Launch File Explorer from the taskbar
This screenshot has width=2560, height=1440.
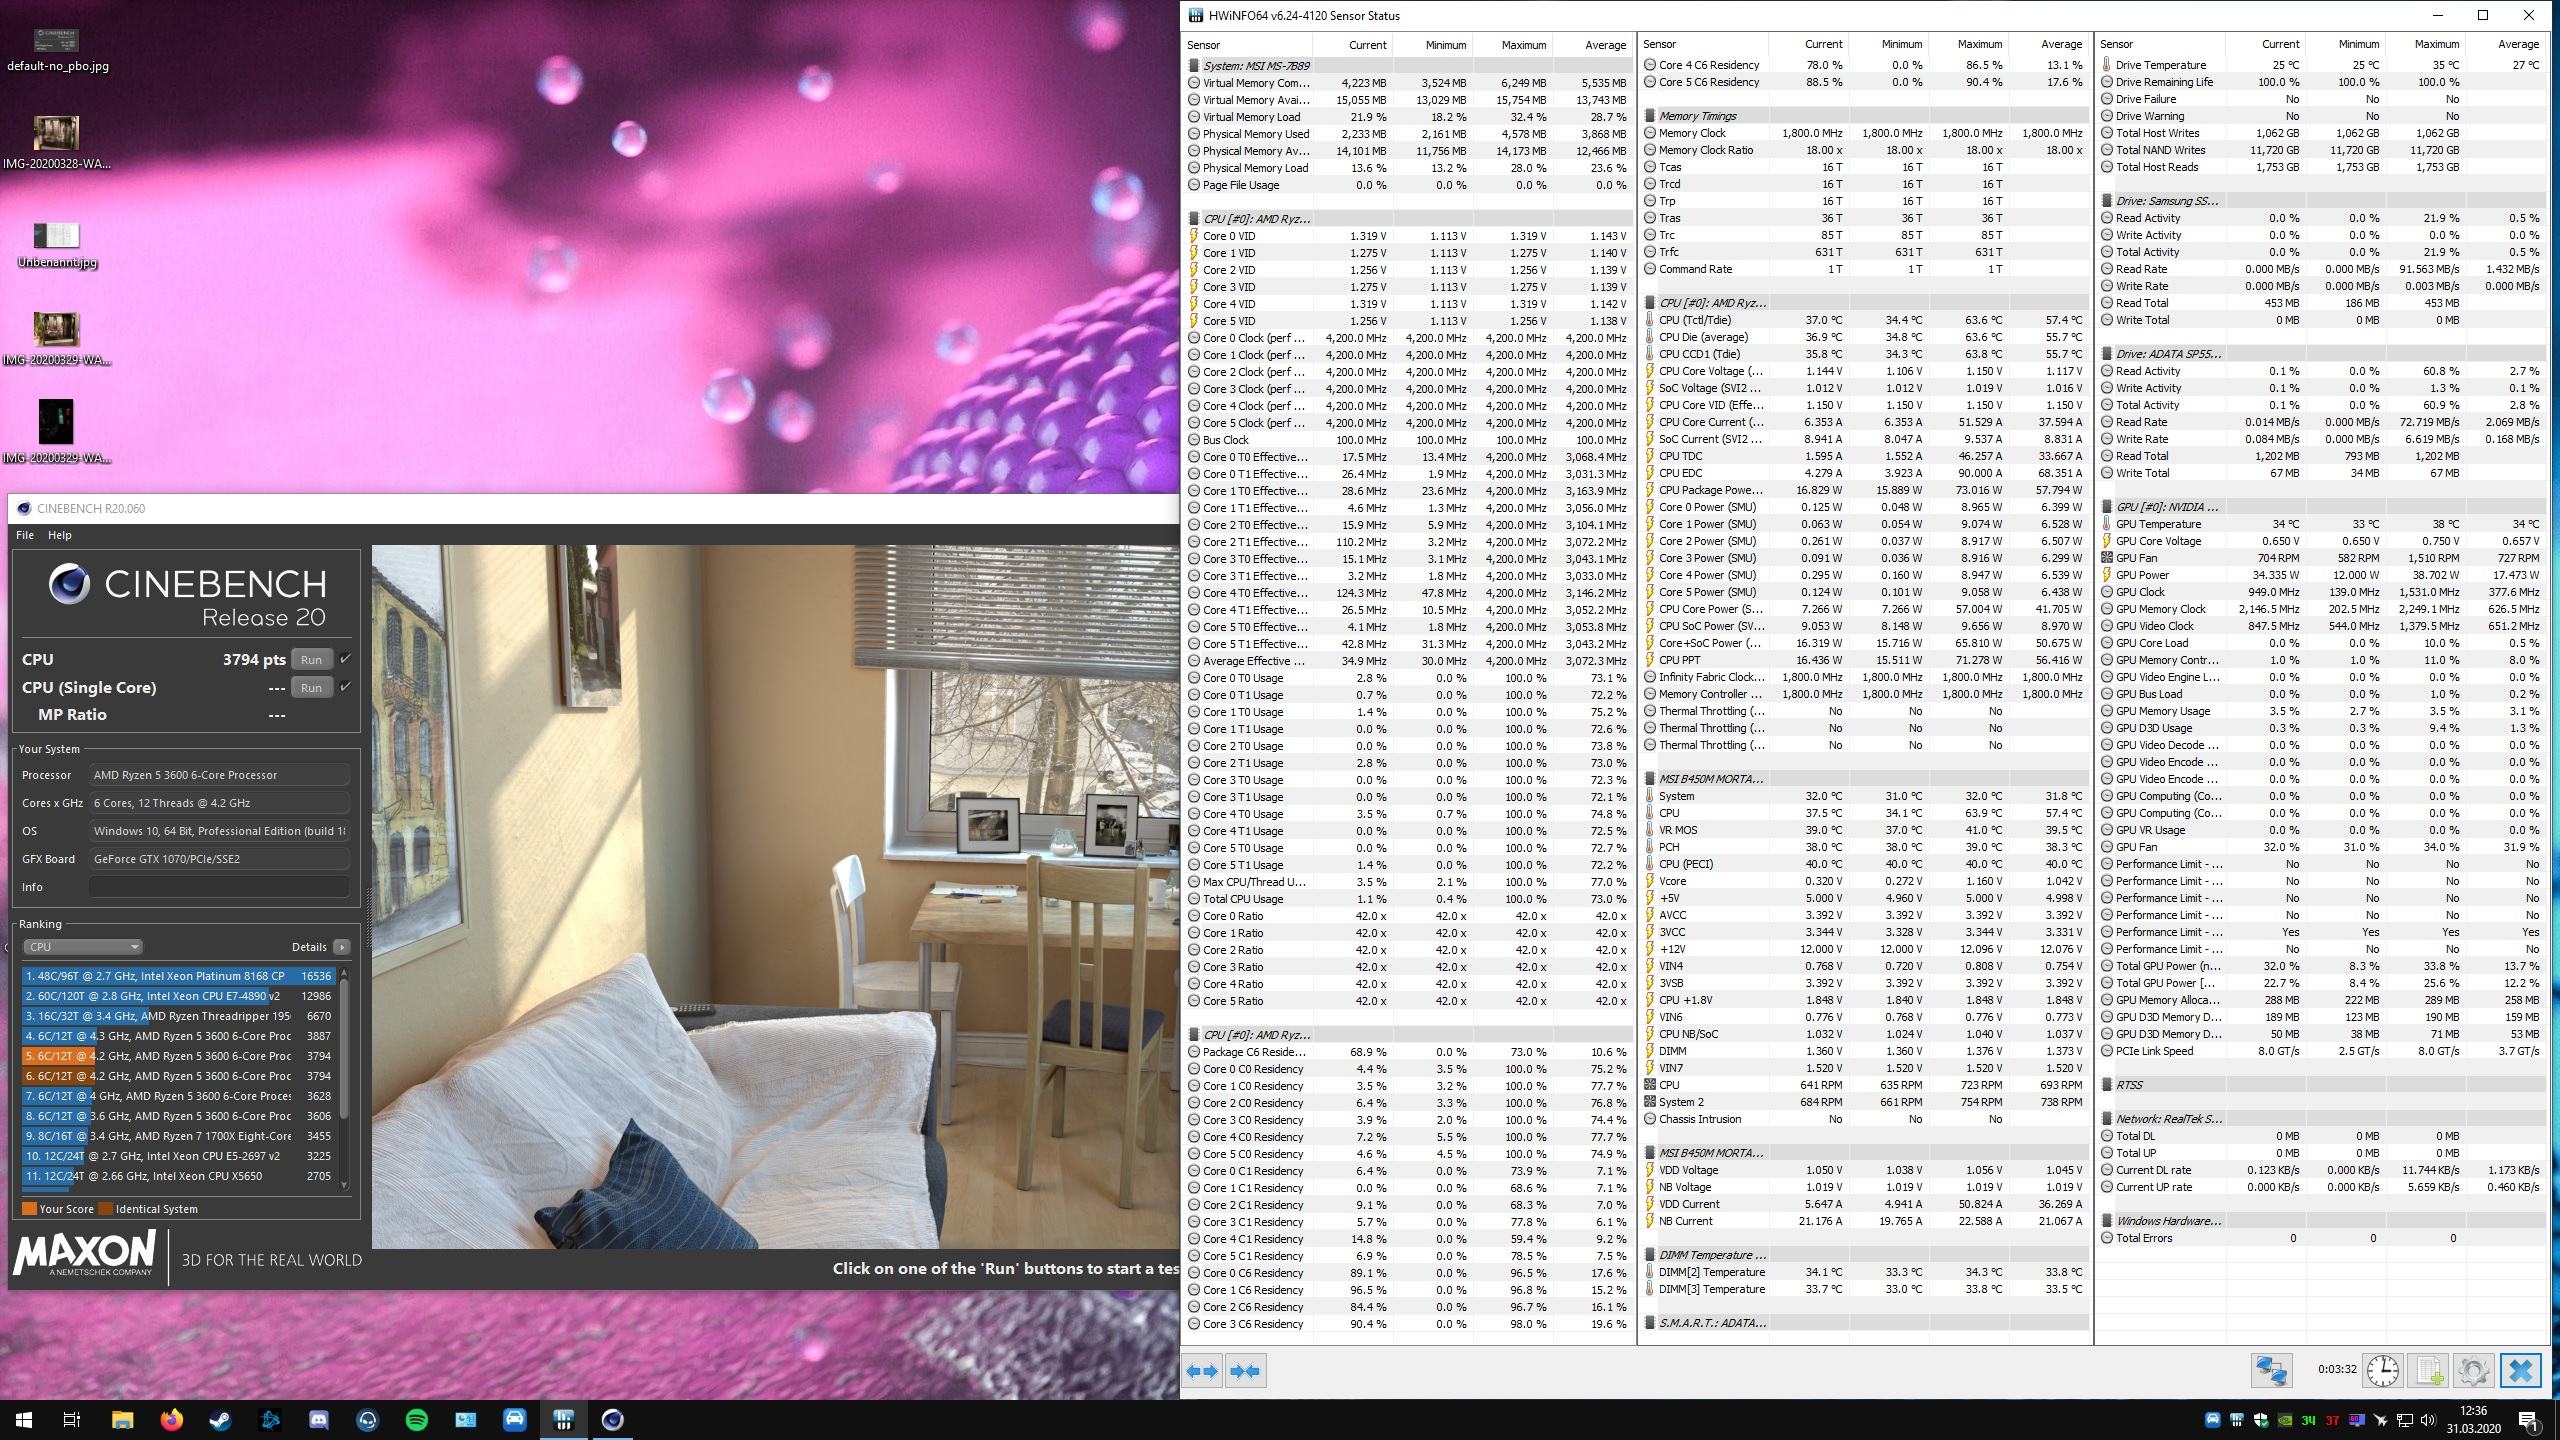(122, 1420)
